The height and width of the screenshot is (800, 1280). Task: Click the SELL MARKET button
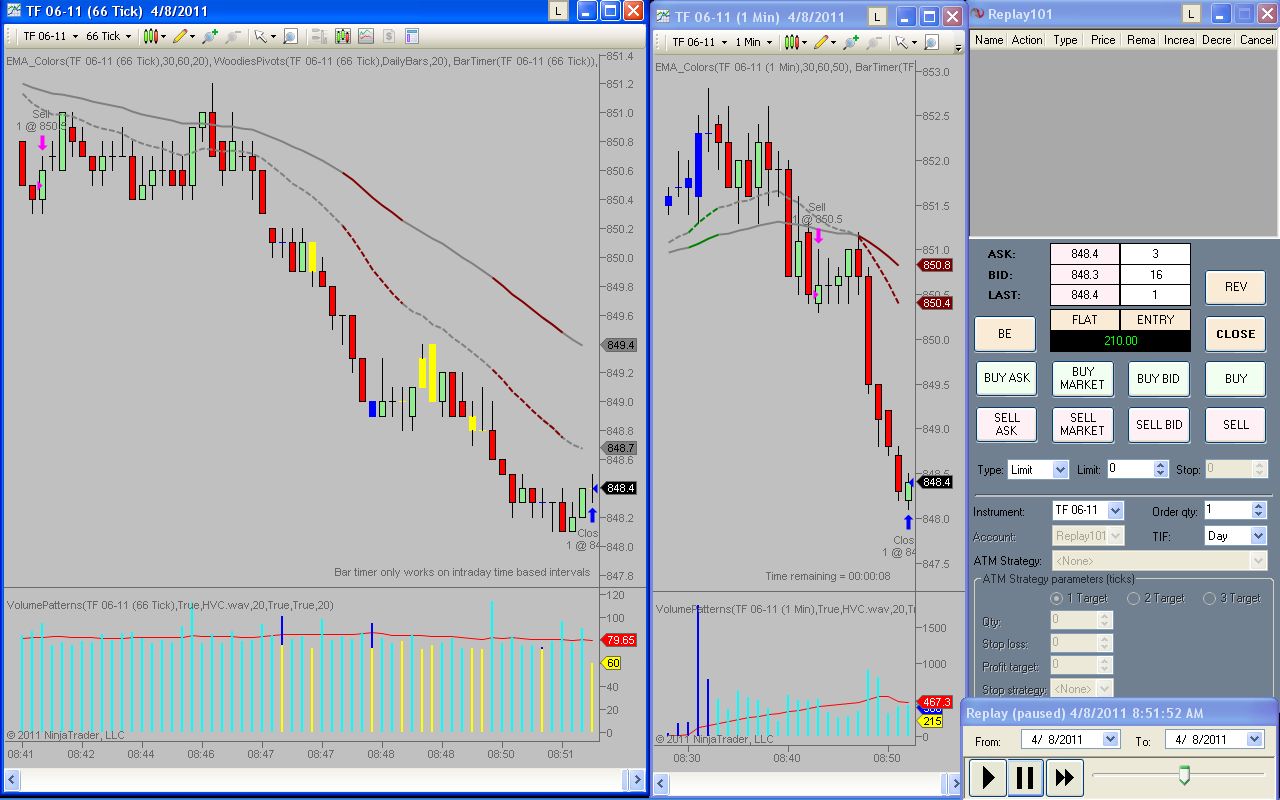pos(1083,424)
